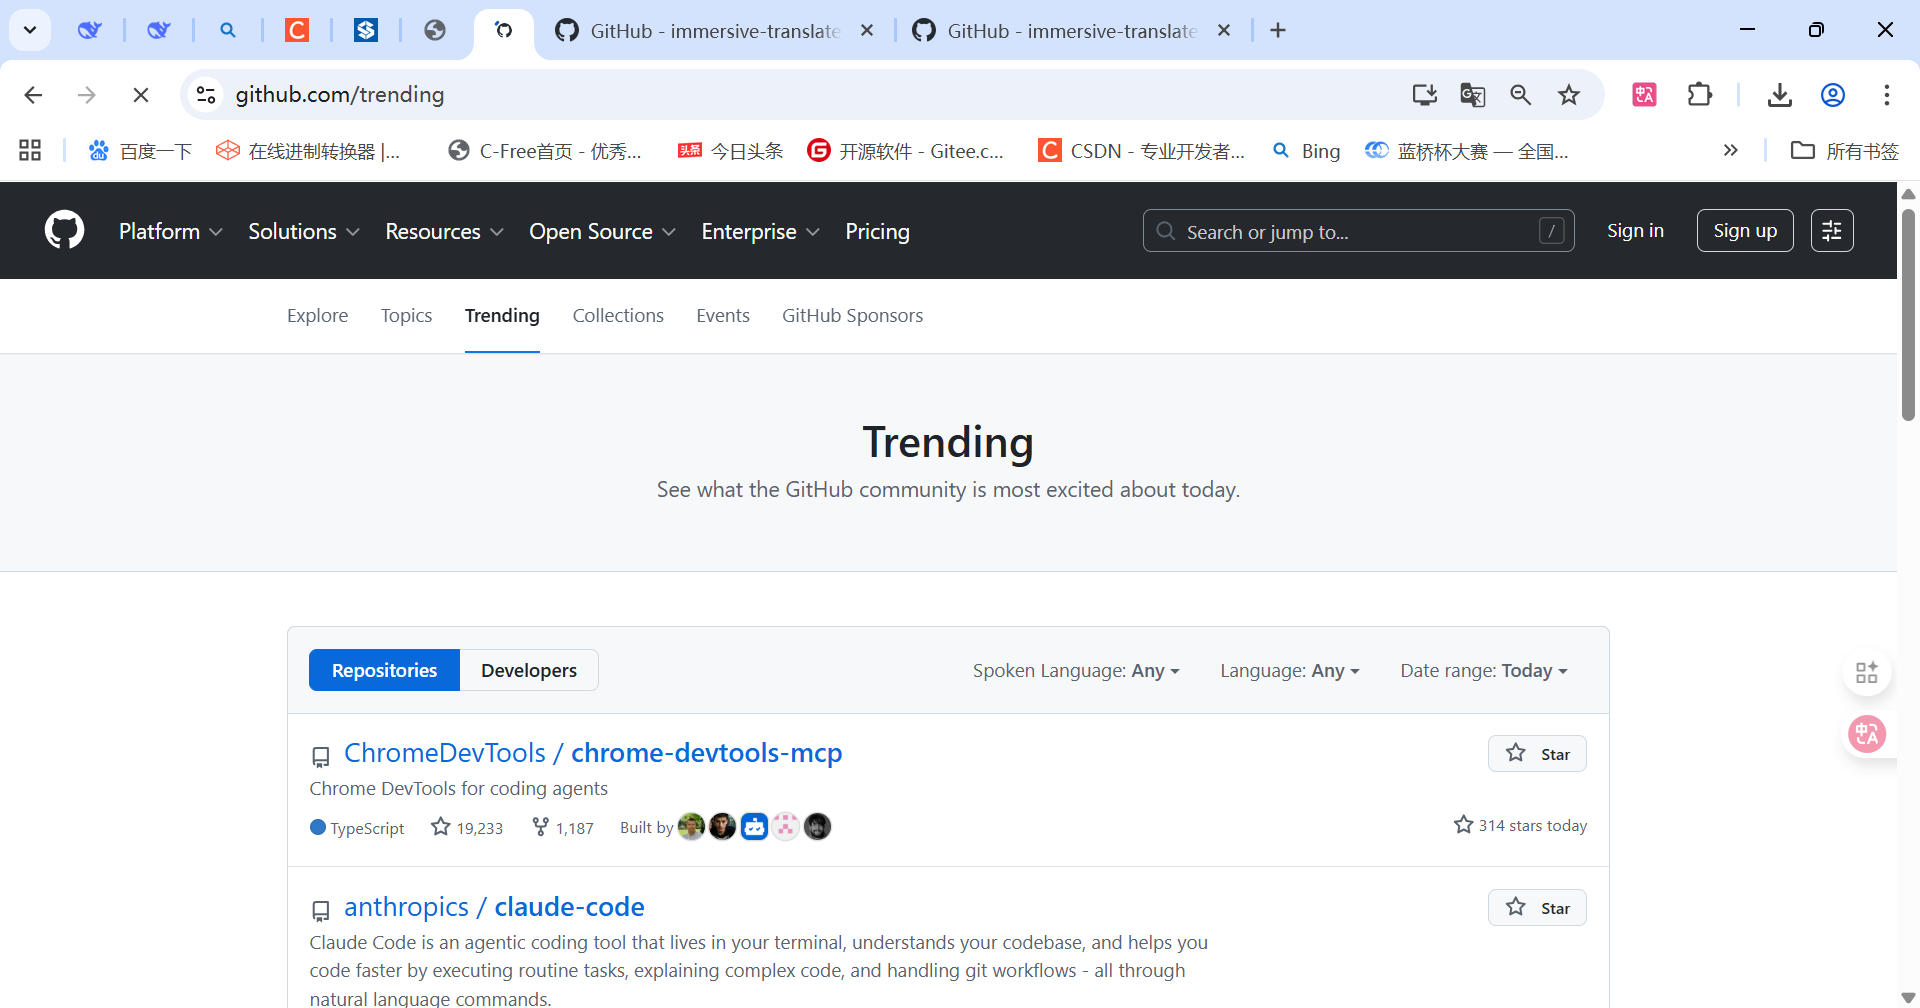Image resolution: width=1920 pixels, height=1008 pixels.
Task: Open the ChromeDevTools / chrome-devtools-mcp repository
Action: click(593, 752)
